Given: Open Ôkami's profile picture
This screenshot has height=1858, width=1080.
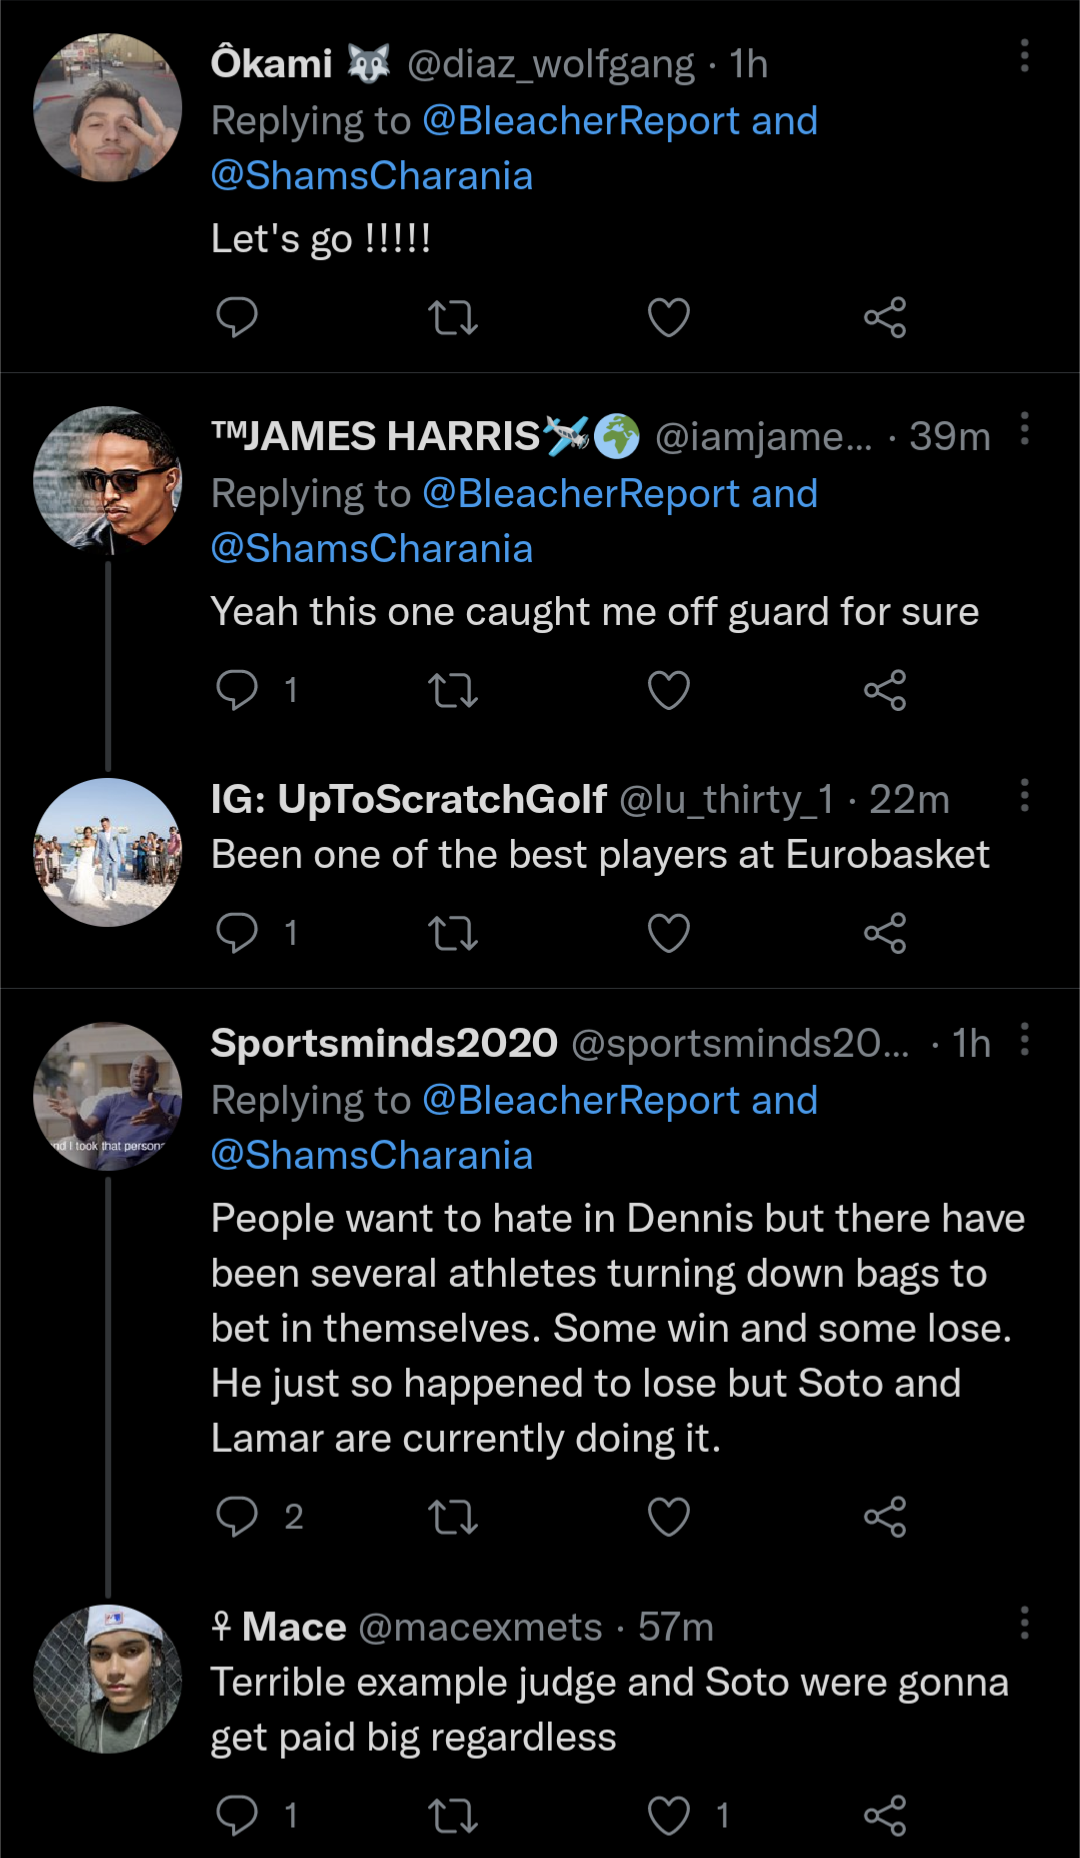Looking at the screenshot, I should coord(108,108).
